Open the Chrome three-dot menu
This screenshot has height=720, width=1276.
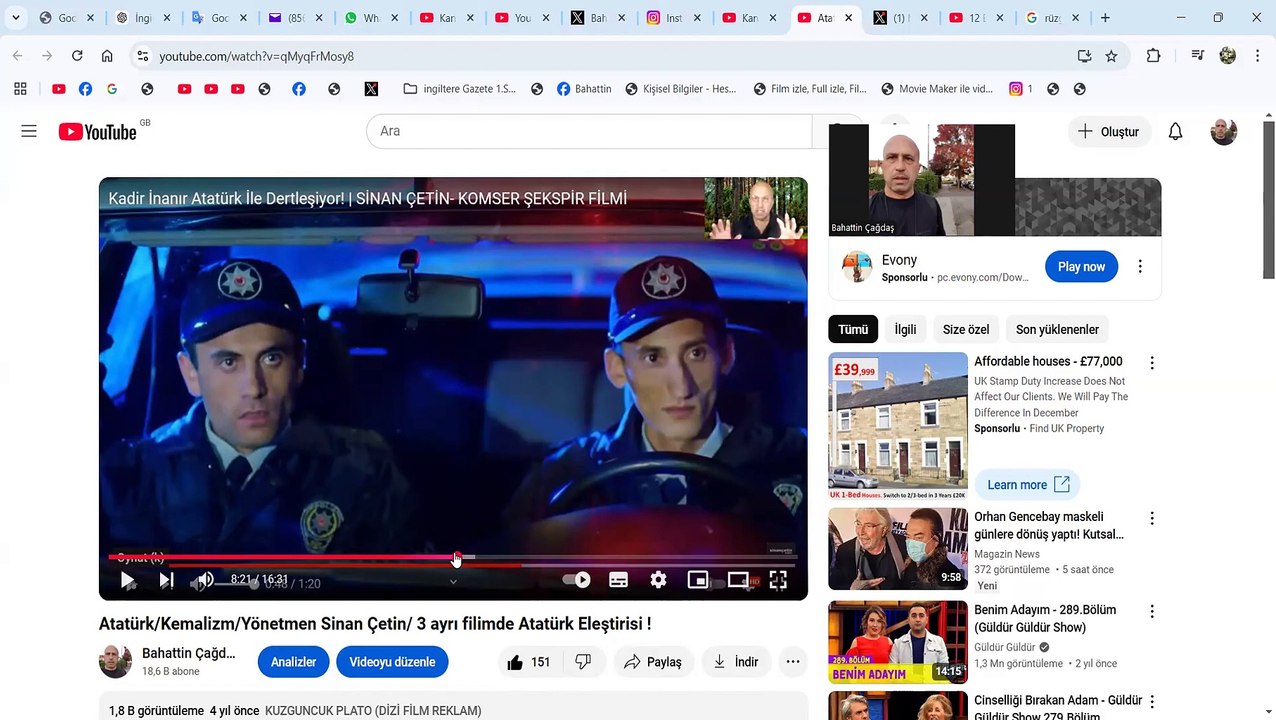[x=1257, y=56]
